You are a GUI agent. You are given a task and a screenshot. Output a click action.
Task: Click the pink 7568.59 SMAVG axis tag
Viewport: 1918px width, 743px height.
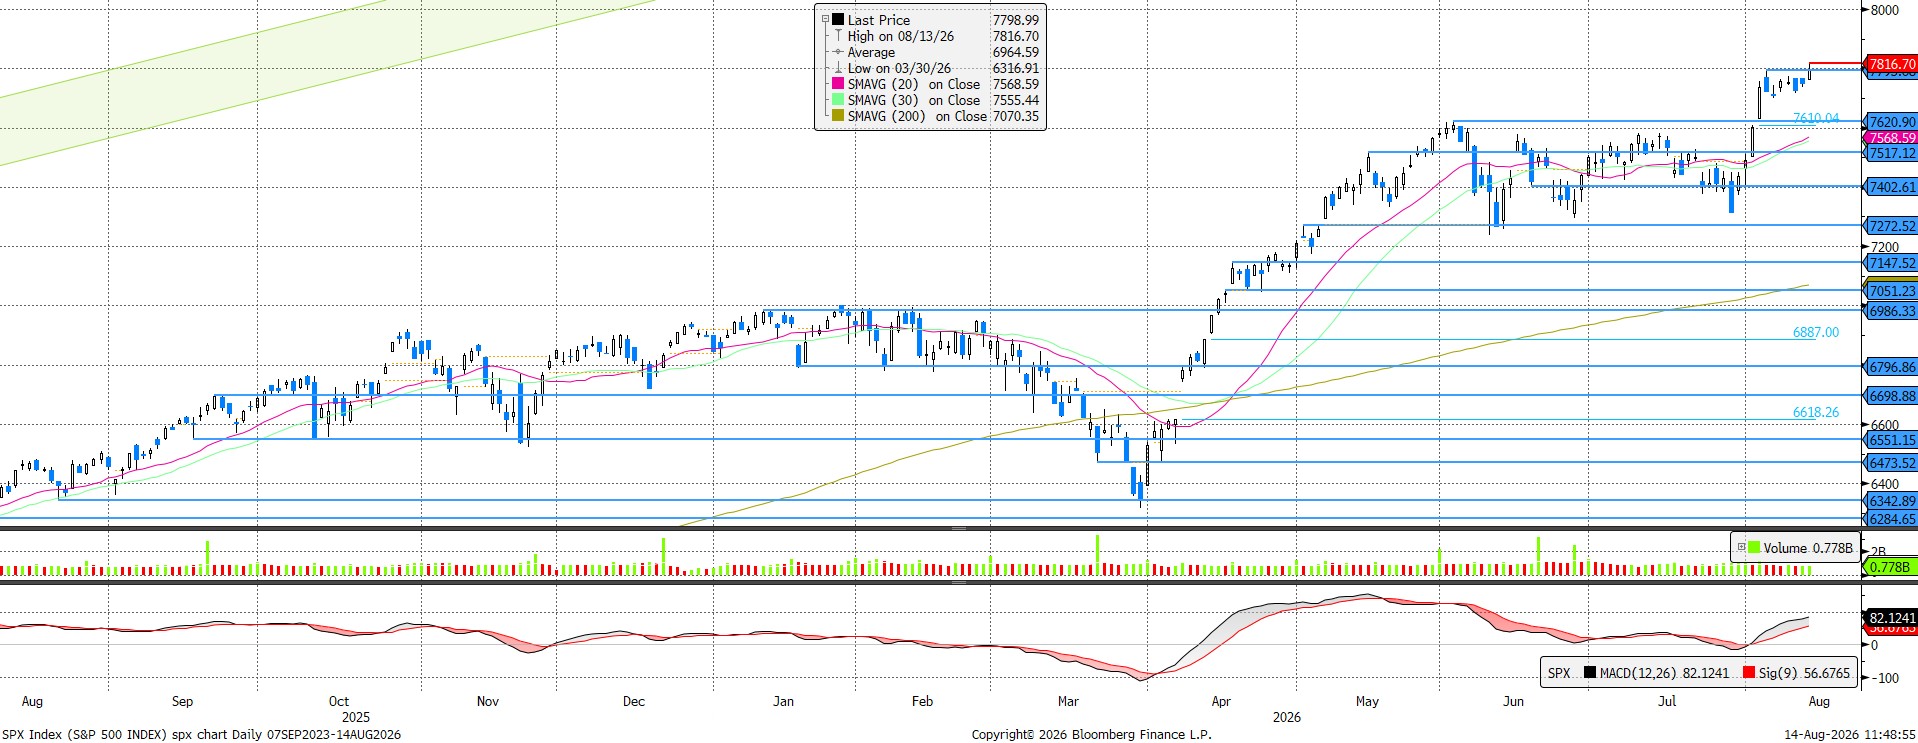(x=1891, y=138)
